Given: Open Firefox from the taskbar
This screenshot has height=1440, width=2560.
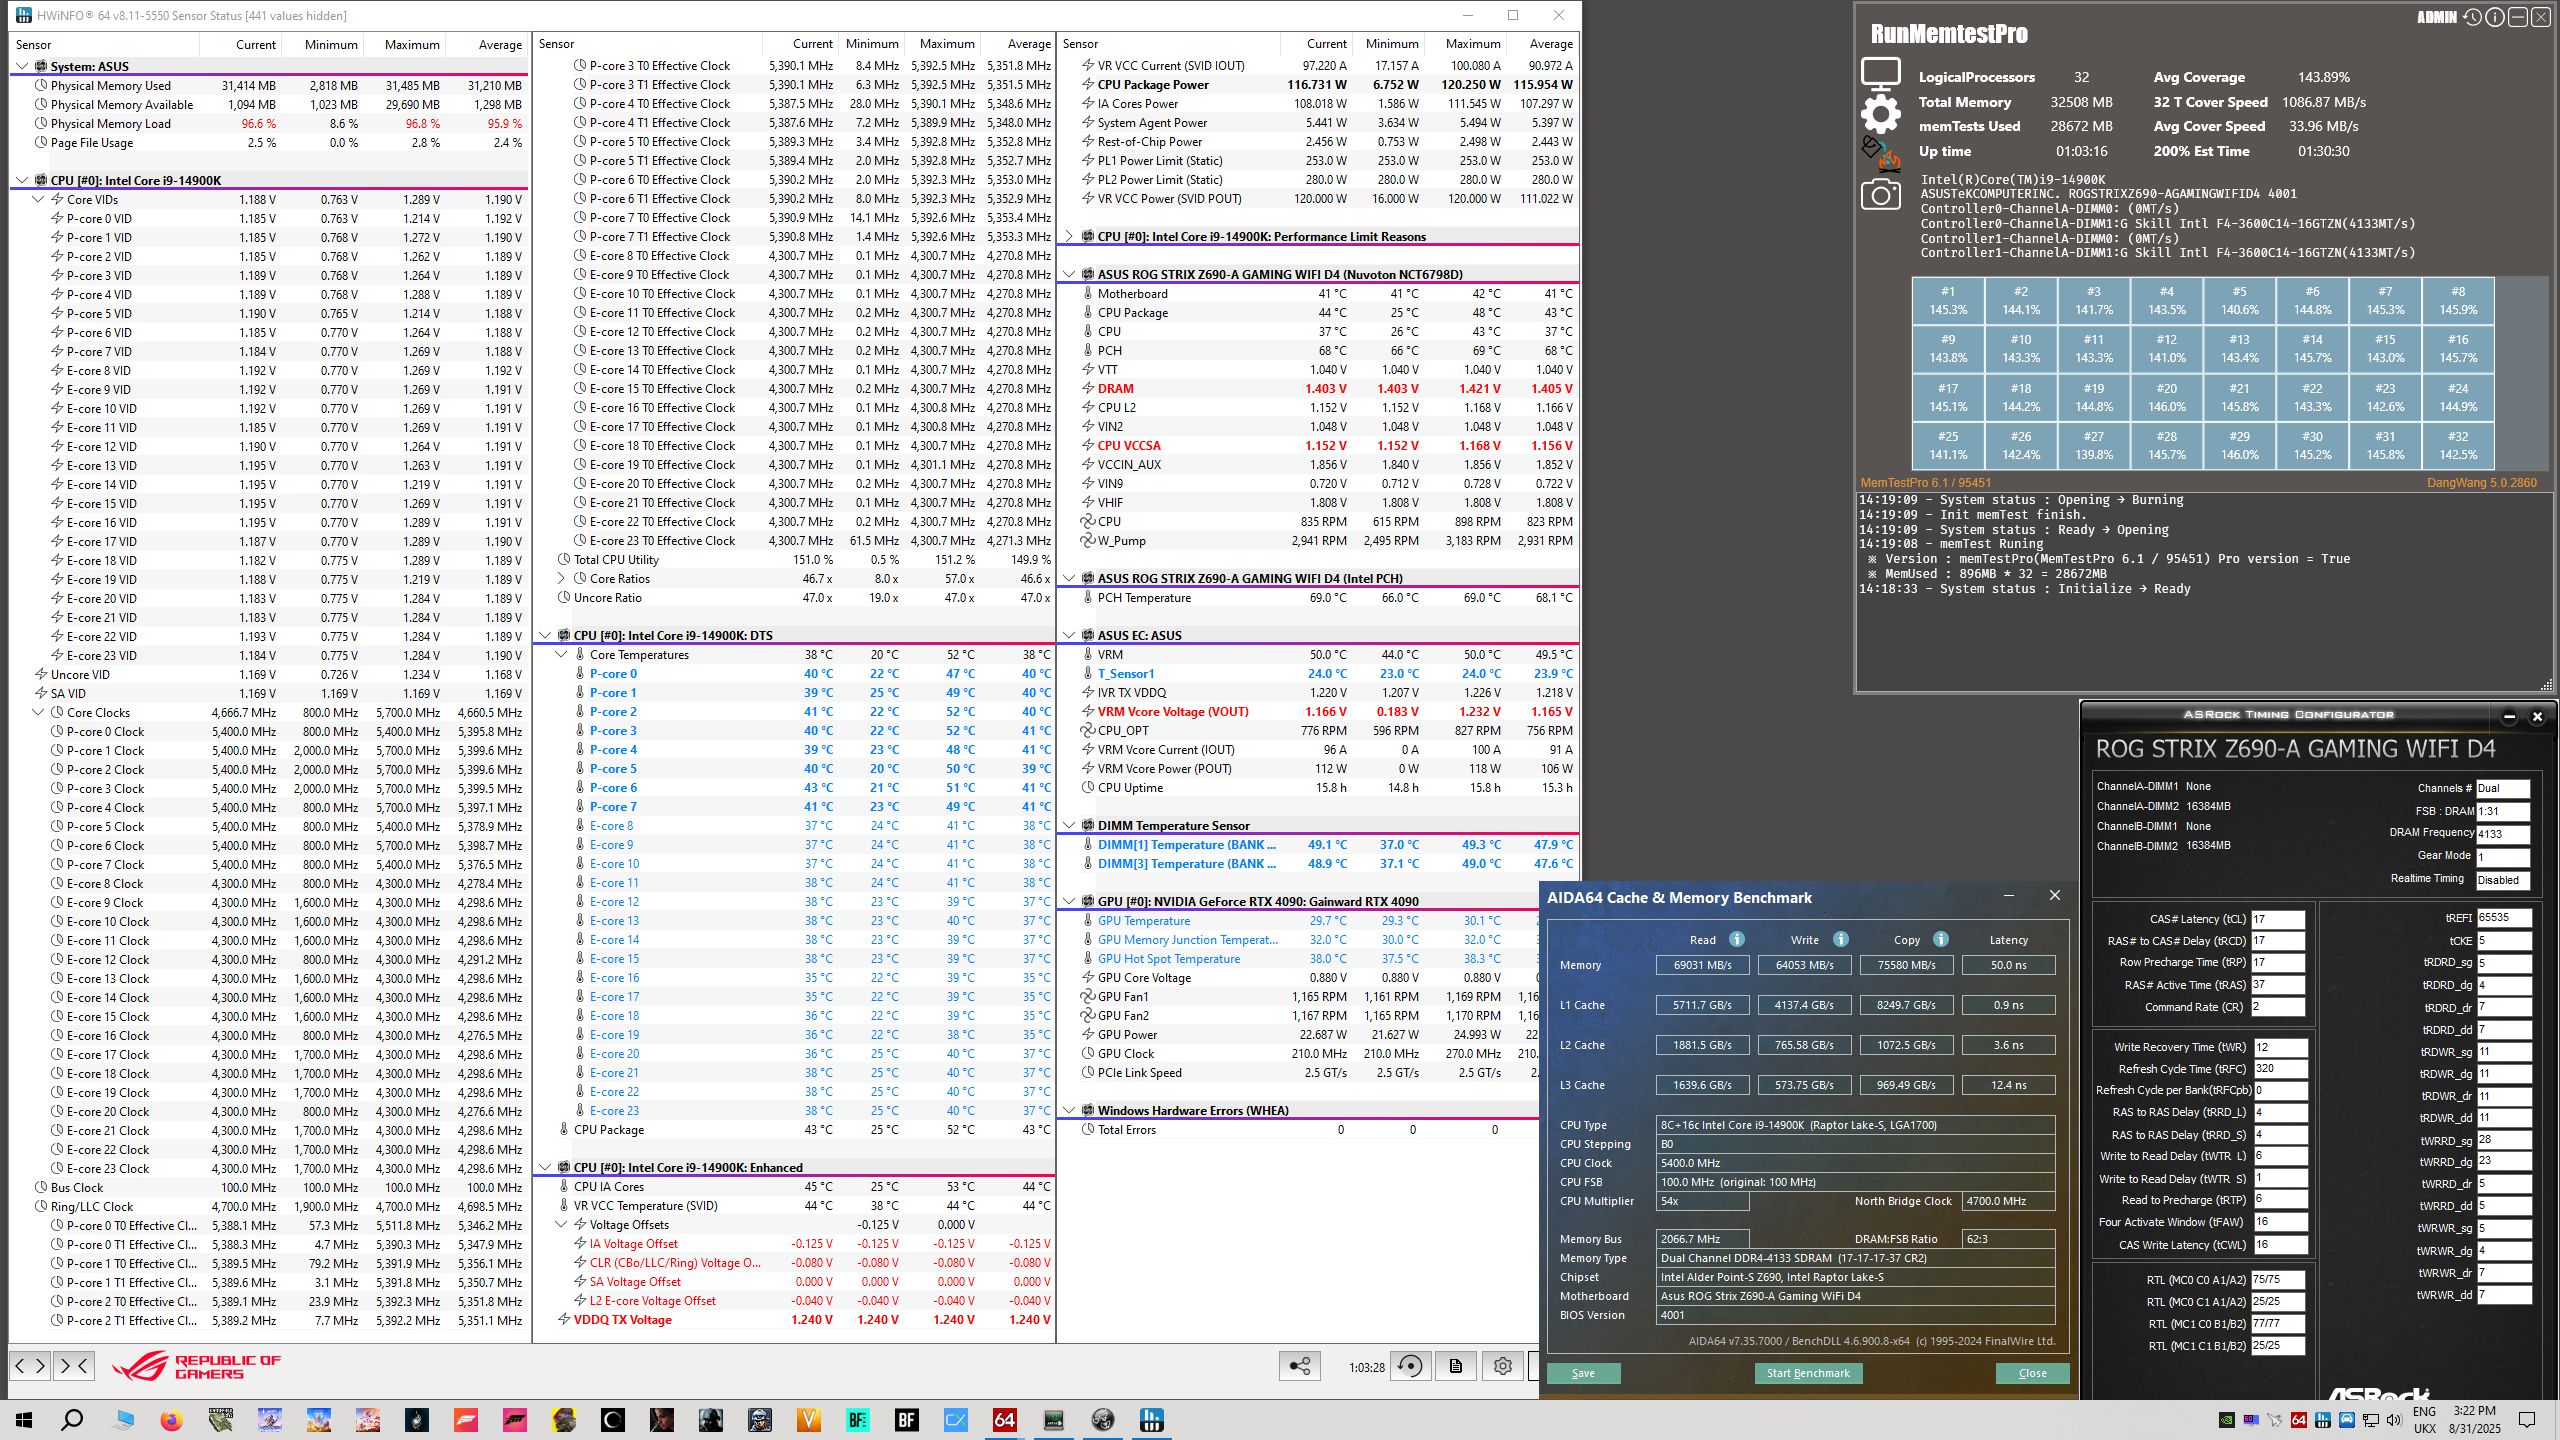Looking at the screenshot, I should pos(171,1420).
